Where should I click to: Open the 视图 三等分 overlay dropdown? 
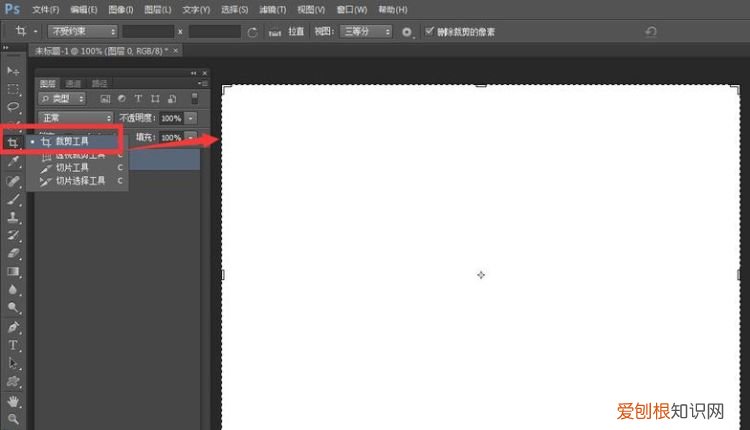[x=366, y=32]
